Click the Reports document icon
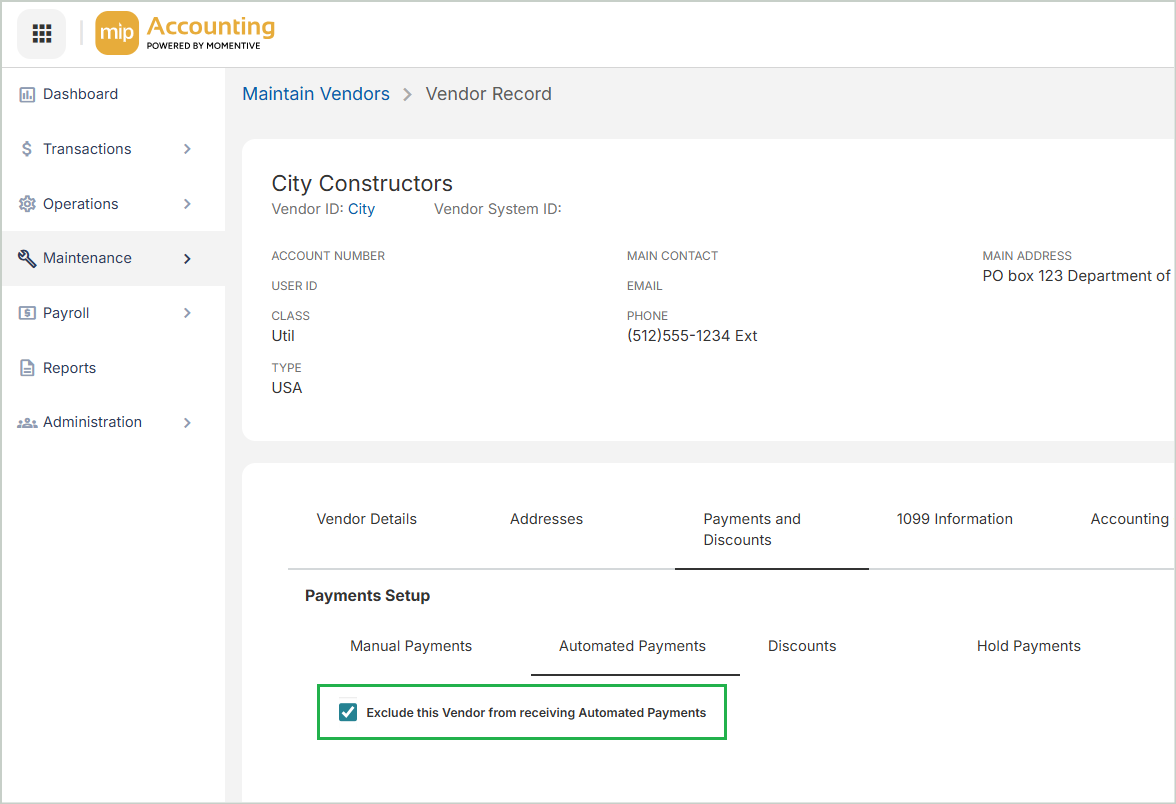Image resolution: width=1176 pixels, height=804 pixels. [27, 368]
